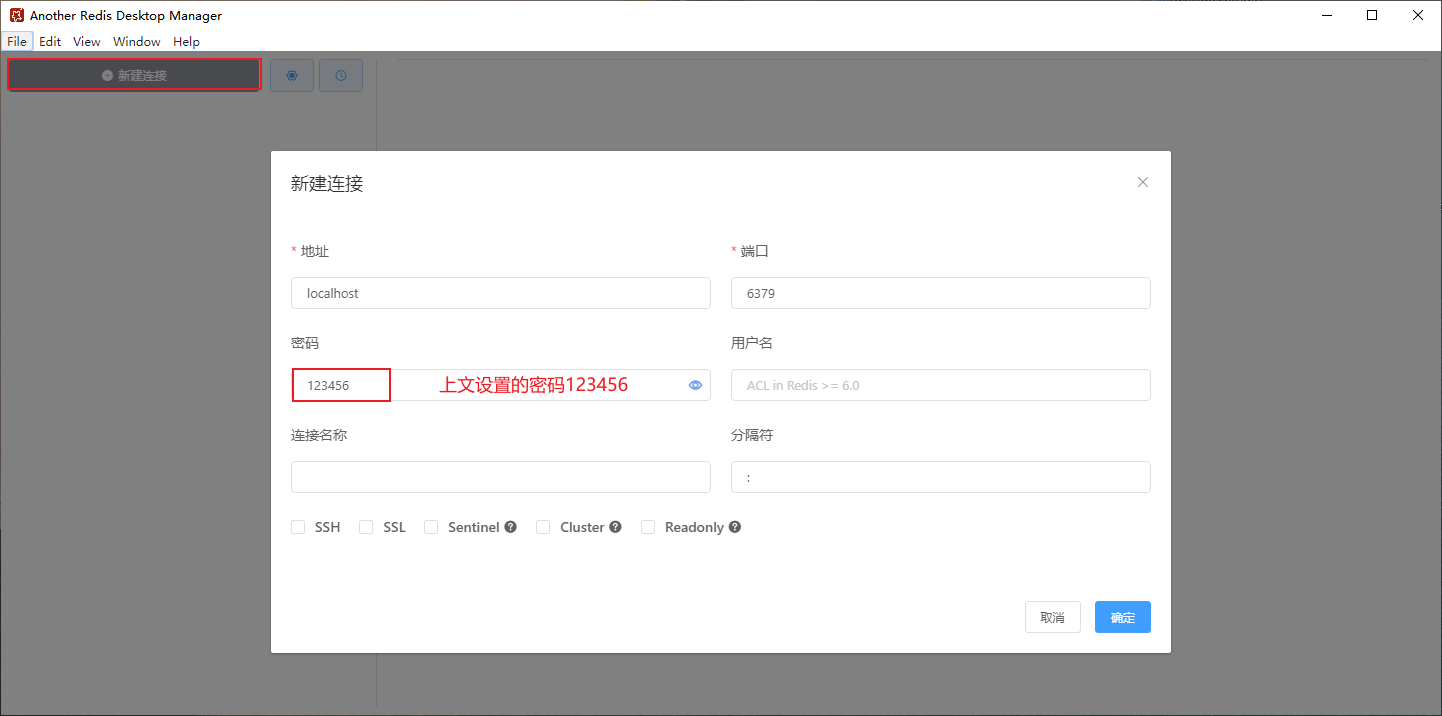Screen dimensions: 1442x716
Task: Check the Sentinel option
Action: click(431, 527)
